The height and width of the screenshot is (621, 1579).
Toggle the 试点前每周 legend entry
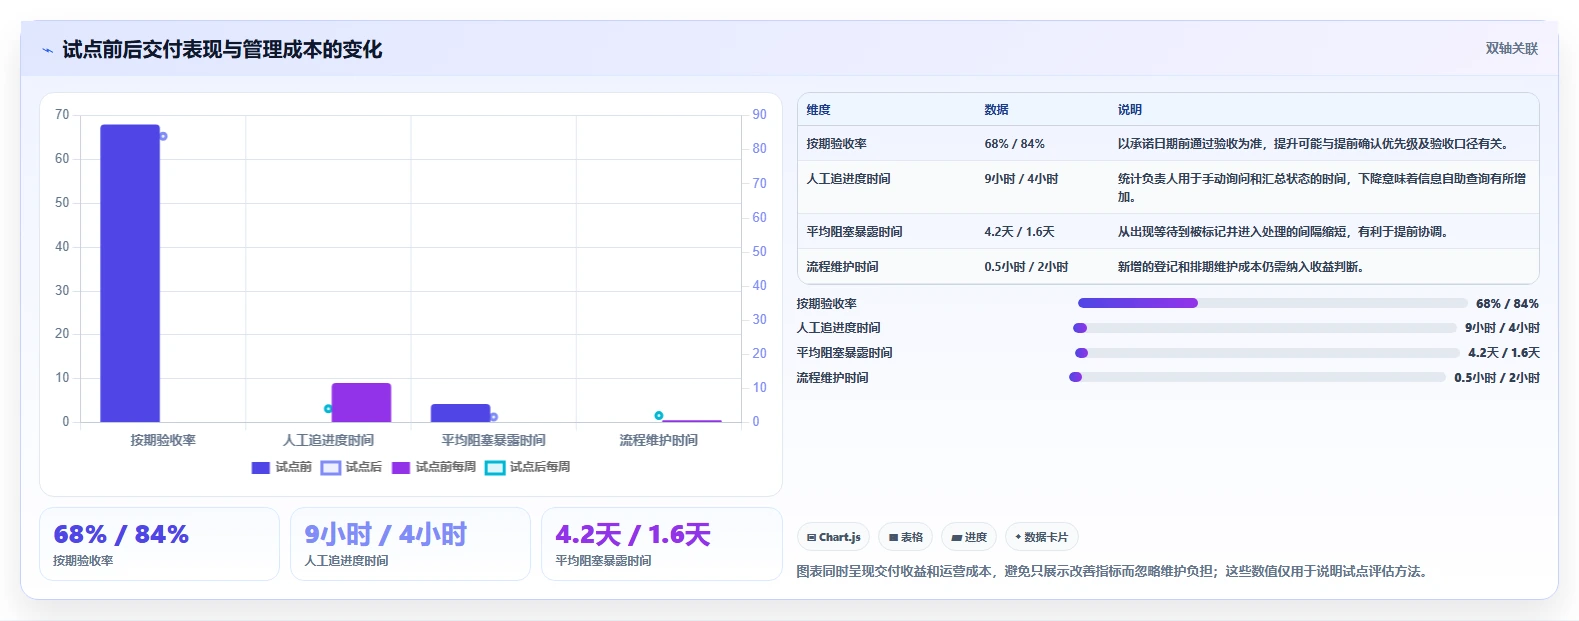[434, 467]
